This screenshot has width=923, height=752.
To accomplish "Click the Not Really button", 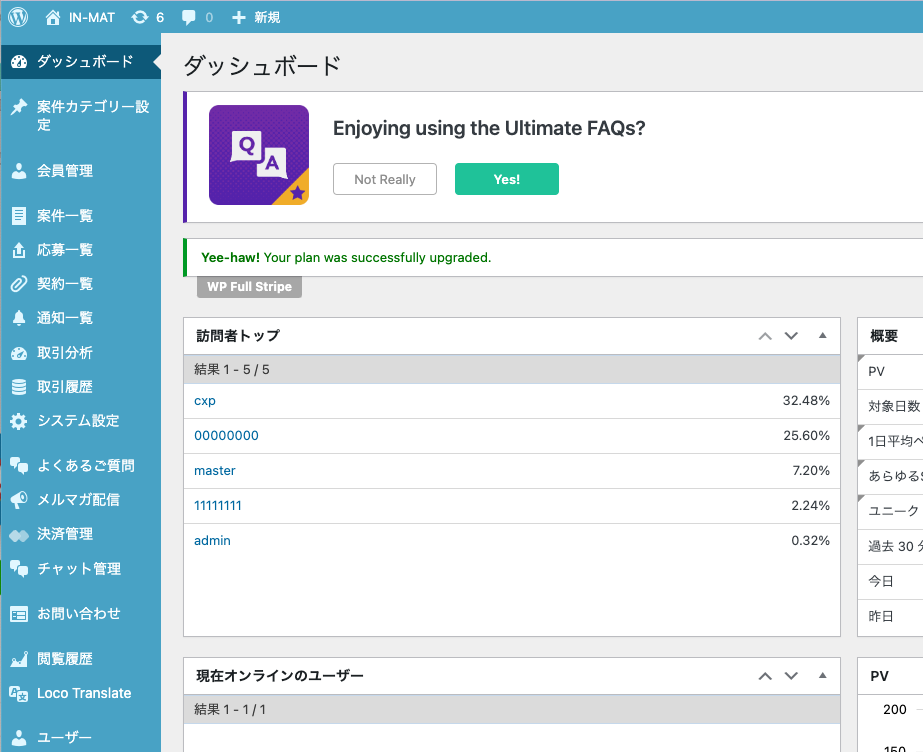I will (385, 179).
